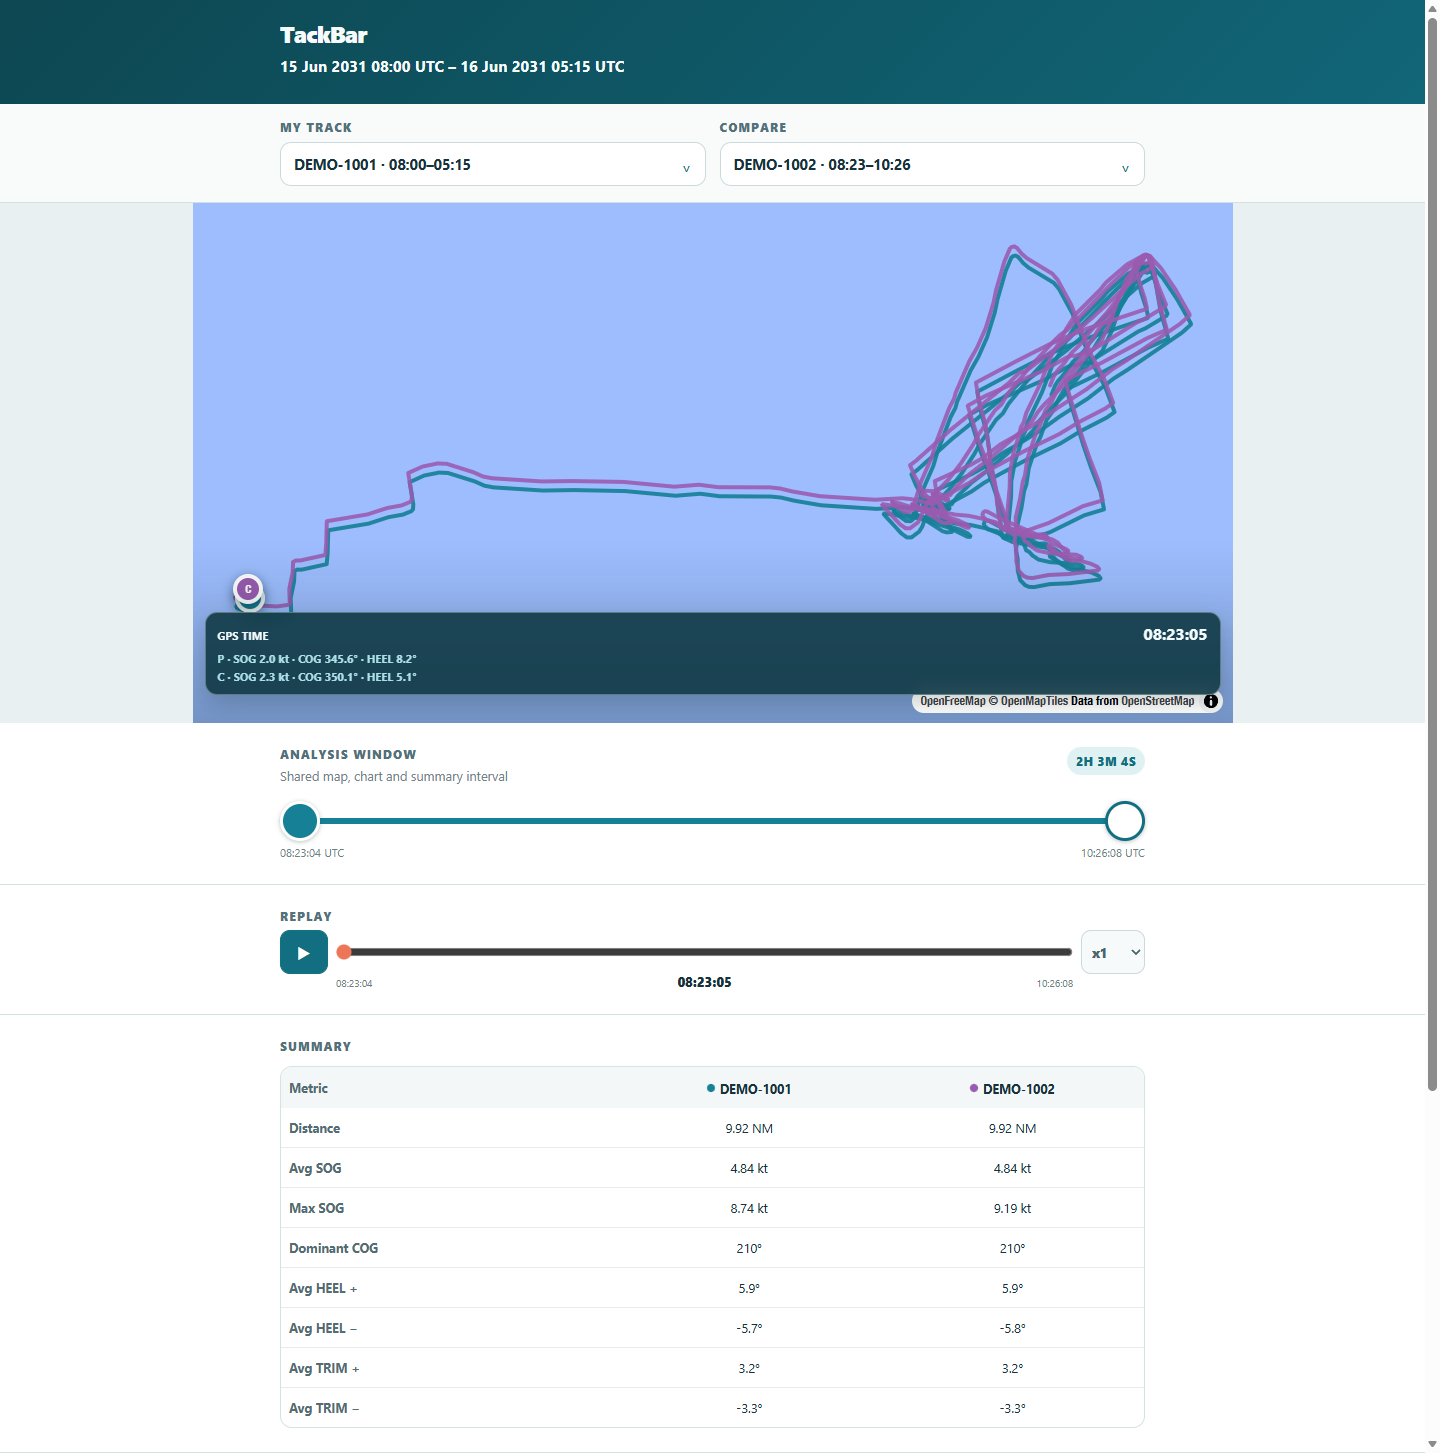Screen dimensions: 1440x1453
Task: Open the My Track dropdown DEMO-1001
Action: pos(492,164)
